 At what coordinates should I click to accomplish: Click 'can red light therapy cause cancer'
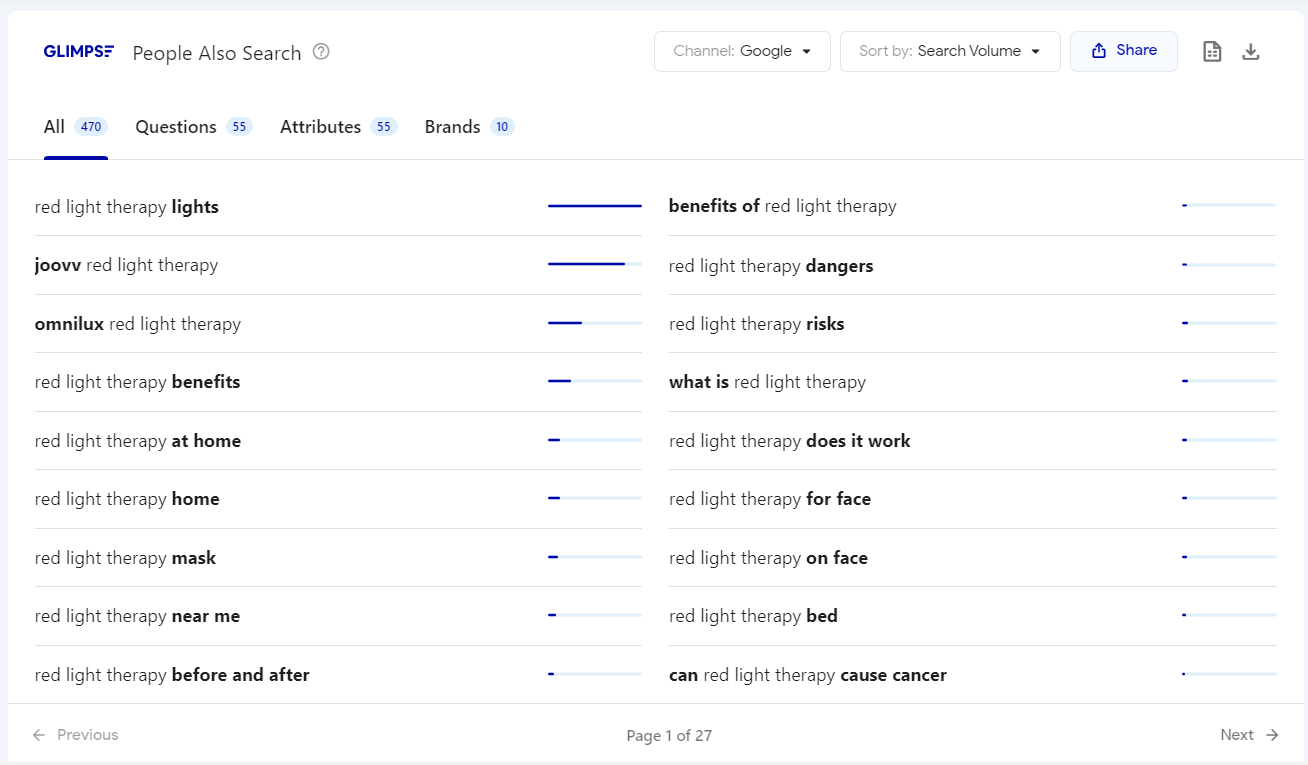pos(807,675)
